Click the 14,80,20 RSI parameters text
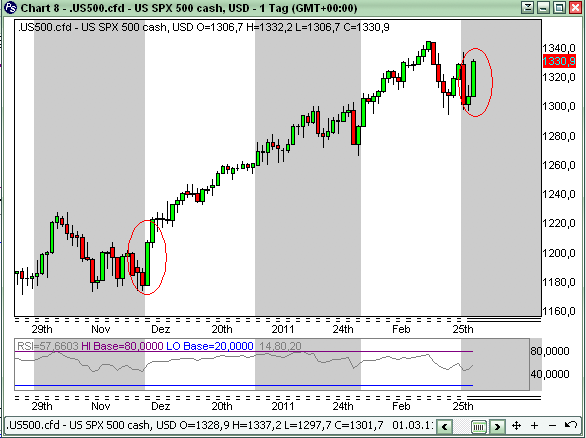 pos(280,346)
